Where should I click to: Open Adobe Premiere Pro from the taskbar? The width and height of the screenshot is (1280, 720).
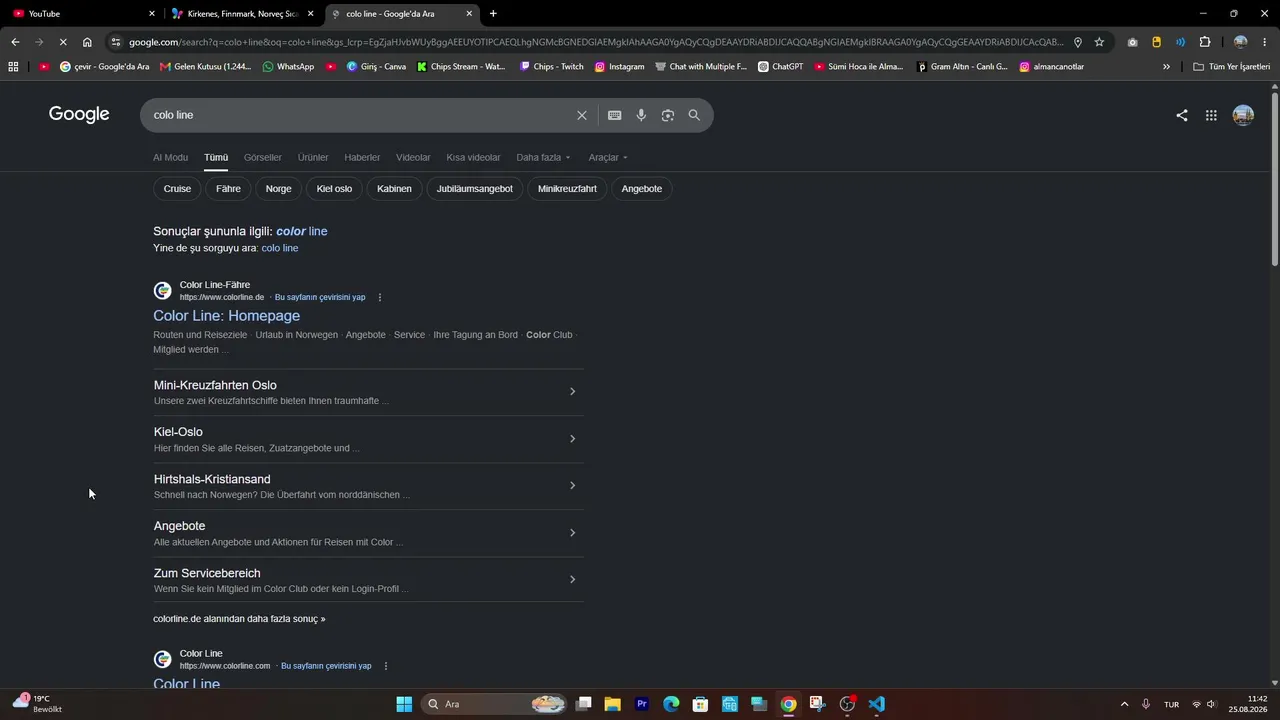coord(642,704)
